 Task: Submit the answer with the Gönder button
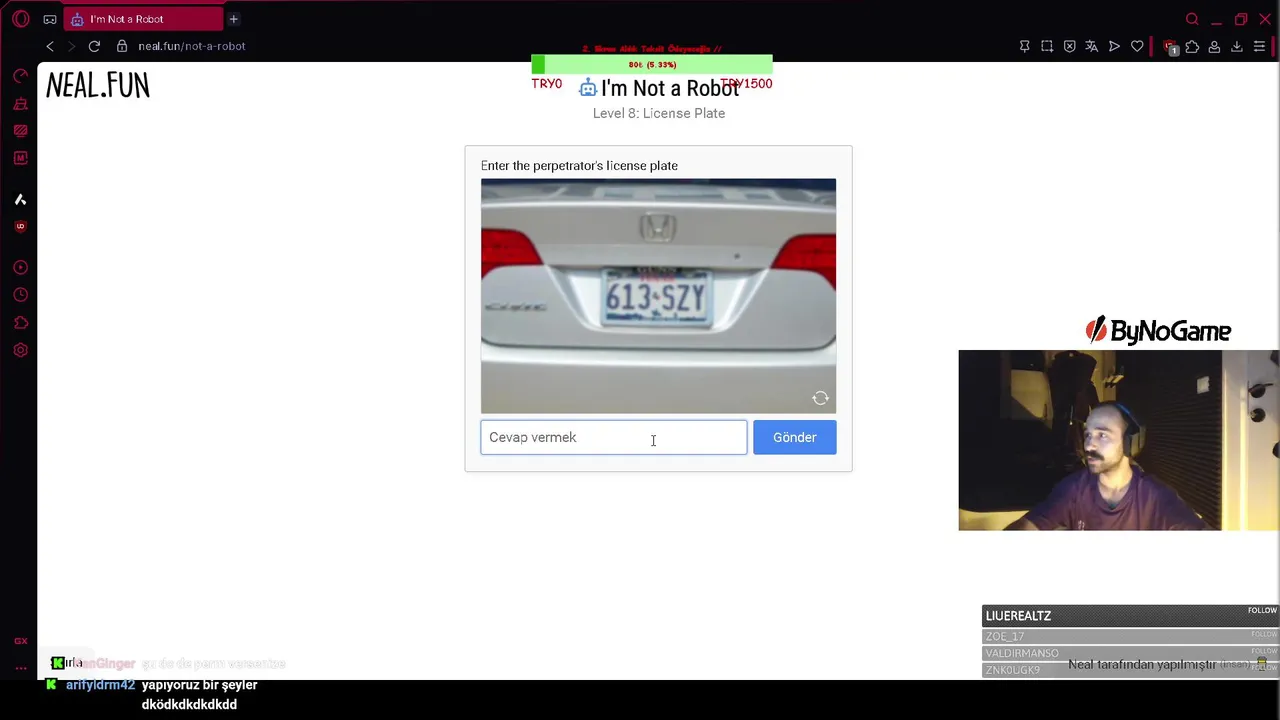(x=795, y=437)
